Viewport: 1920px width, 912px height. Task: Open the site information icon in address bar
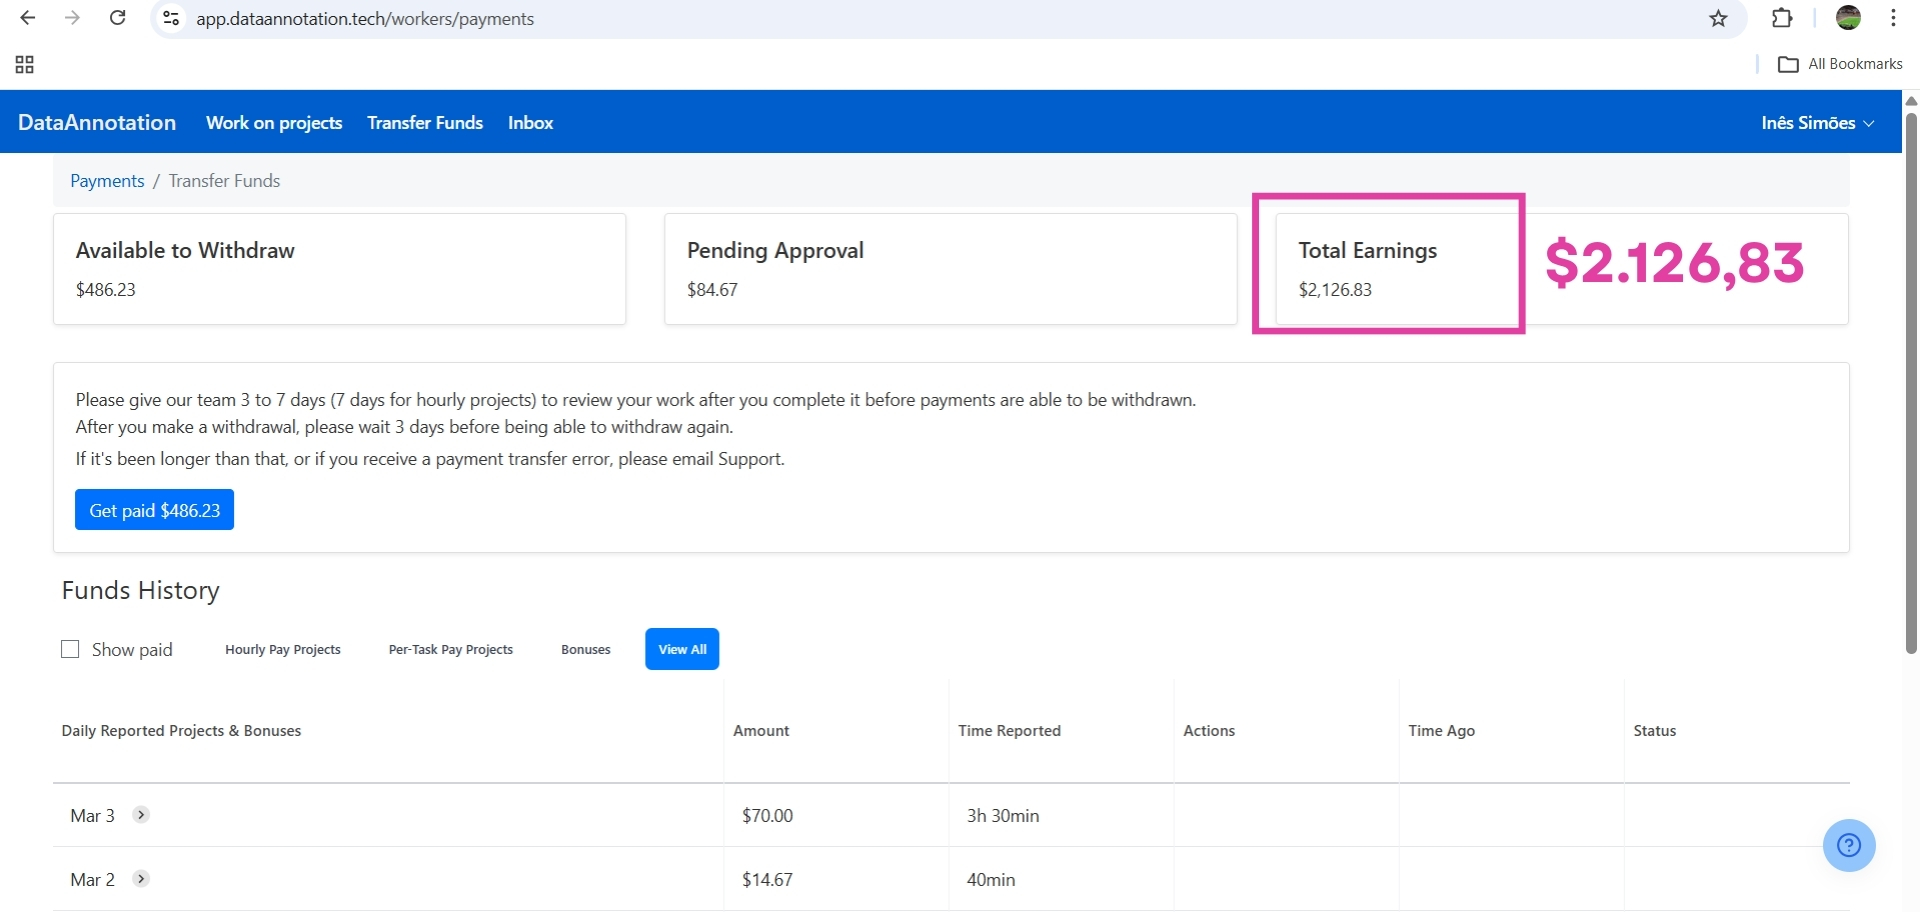(170, 18)
